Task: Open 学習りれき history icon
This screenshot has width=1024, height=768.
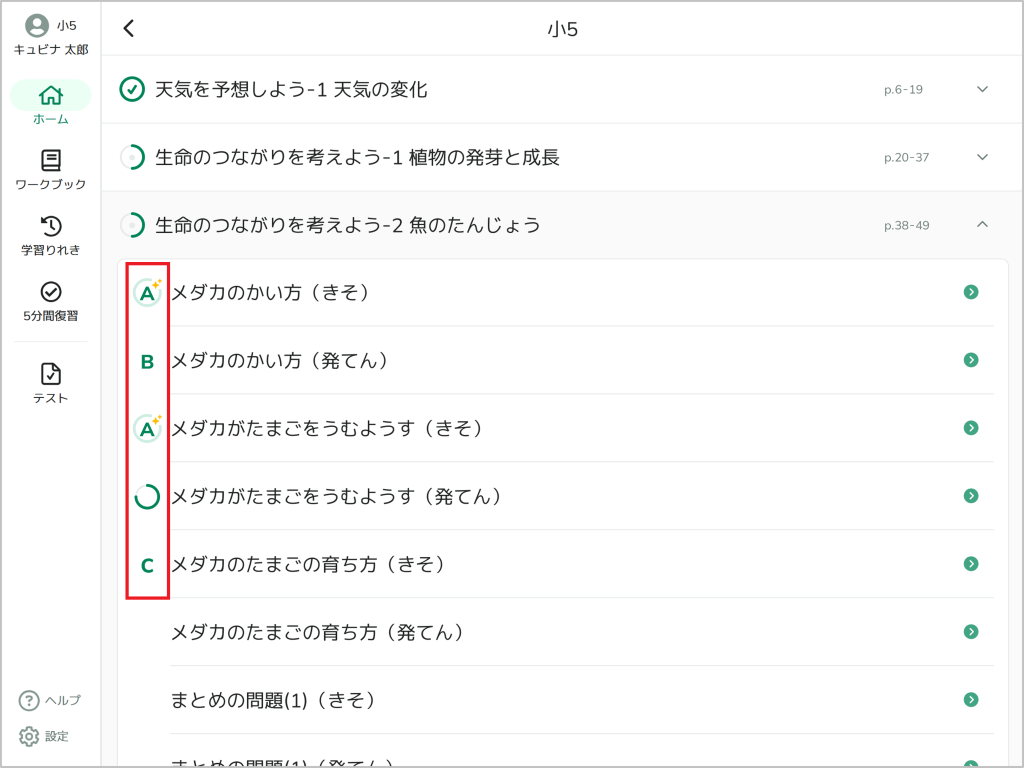Action: [x=51, y=226]
